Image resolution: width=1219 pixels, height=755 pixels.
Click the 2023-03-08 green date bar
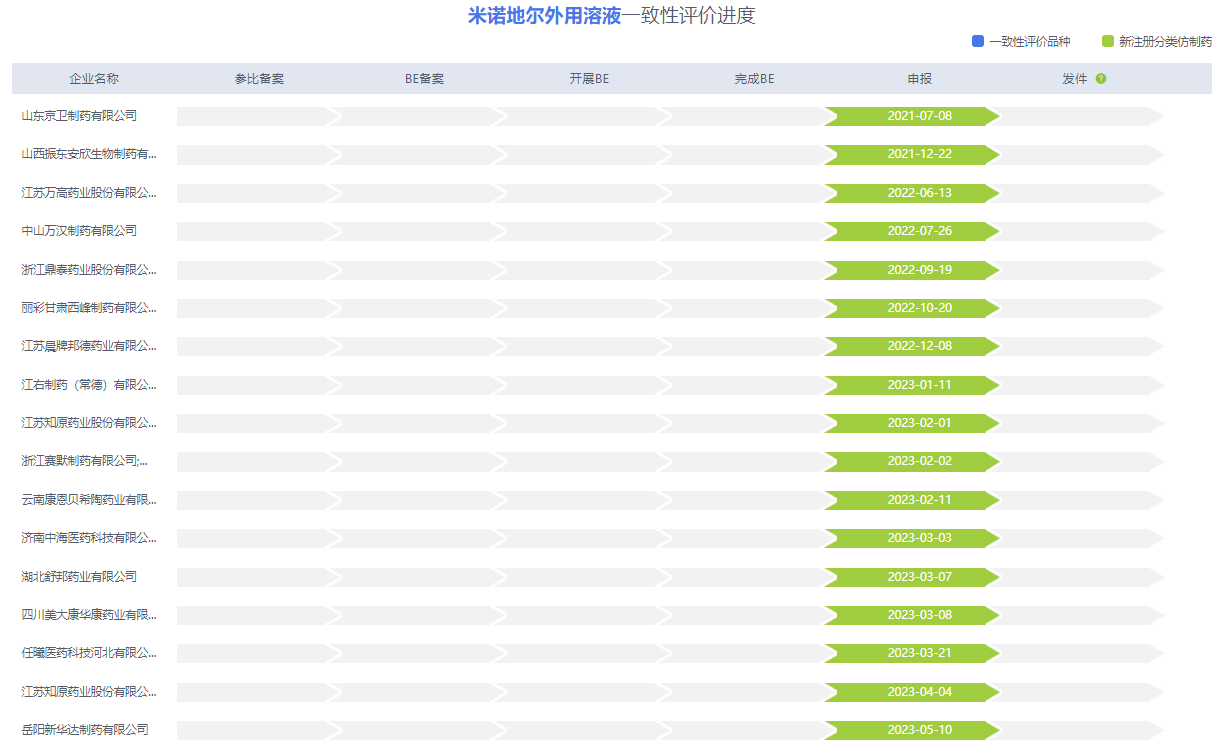(x=912, y=615)
